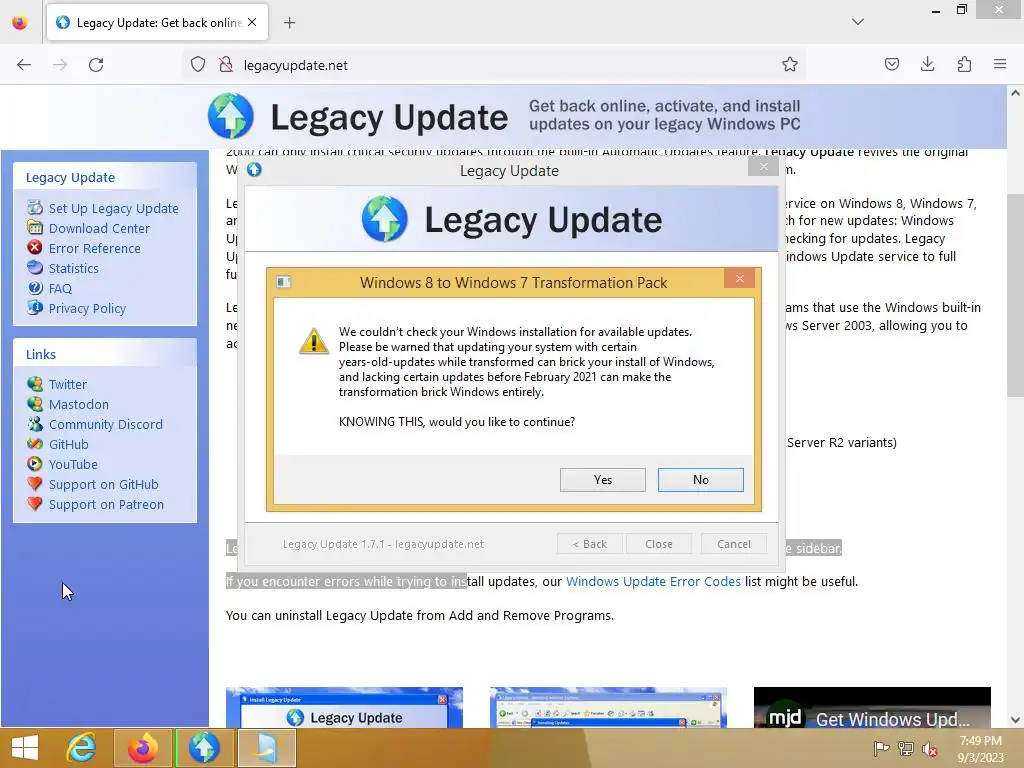This screenshot has height=768, width=1024.
Task: Click the tracking protection shield icon
Action: tap(198, 65)
